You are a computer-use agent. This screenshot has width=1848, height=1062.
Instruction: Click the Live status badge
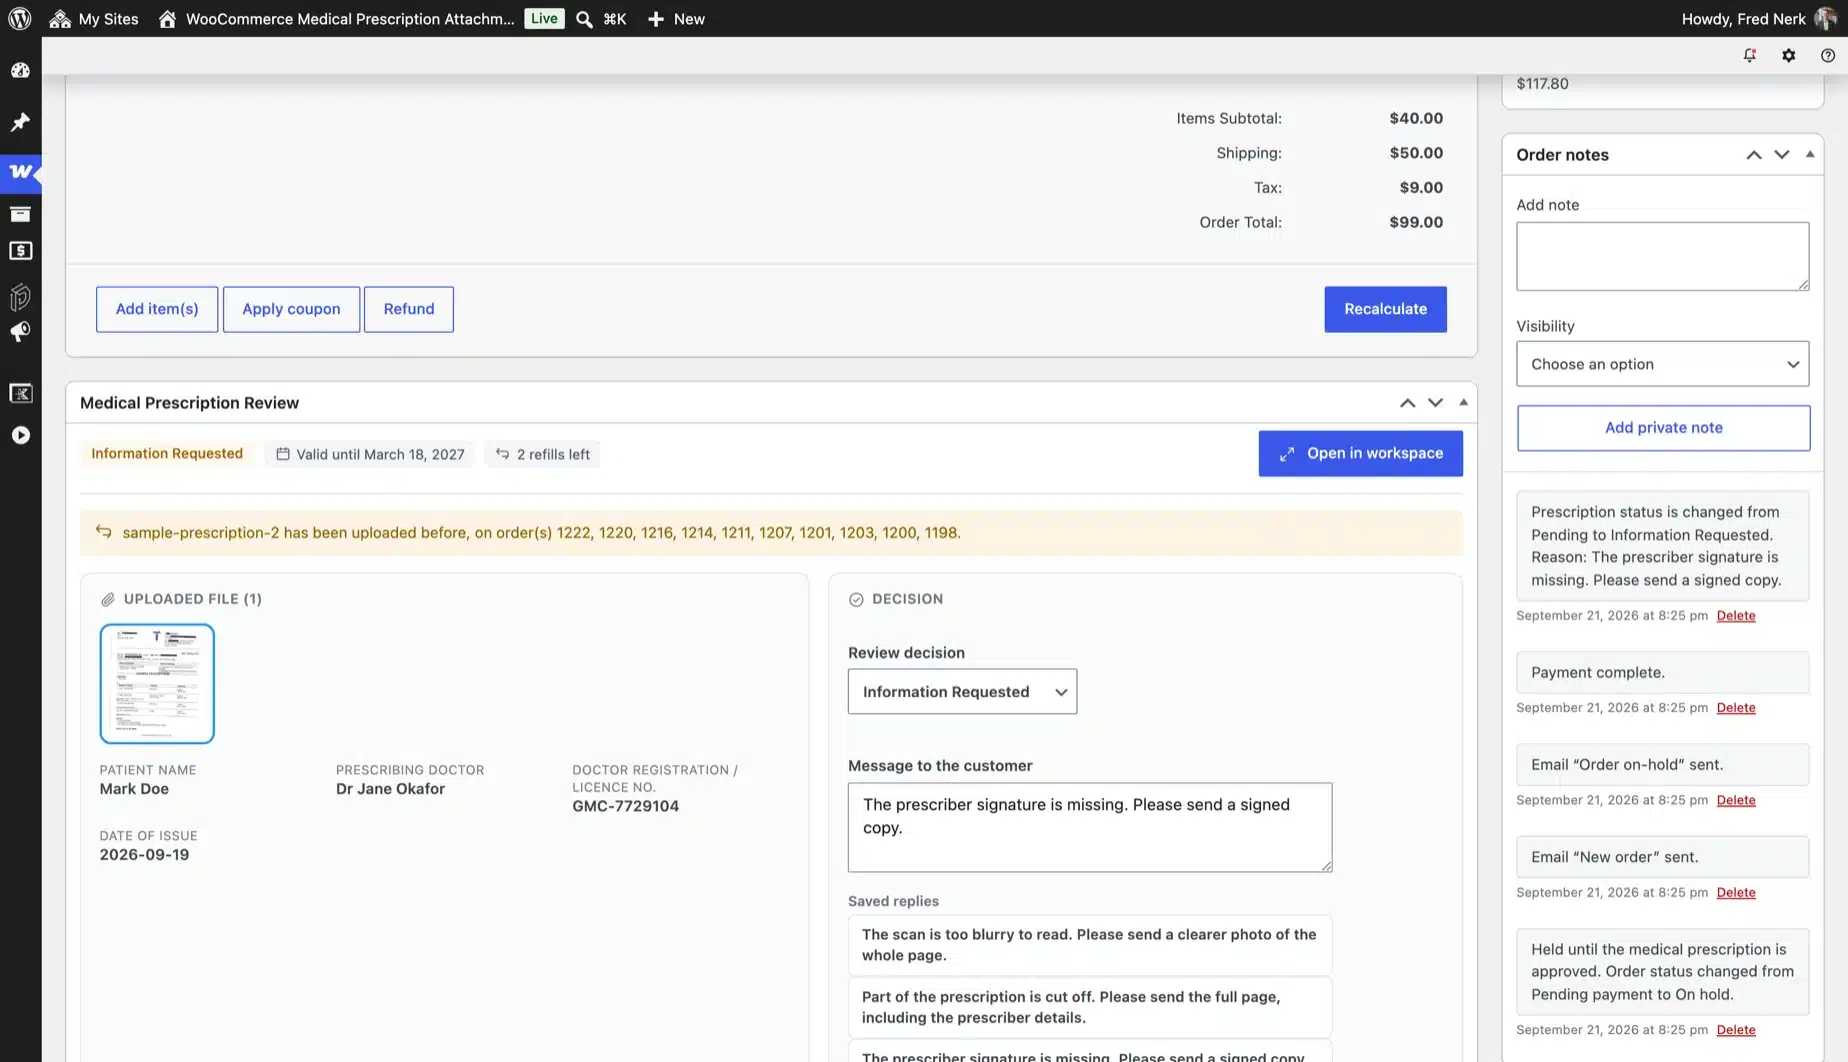pos(544,19)
